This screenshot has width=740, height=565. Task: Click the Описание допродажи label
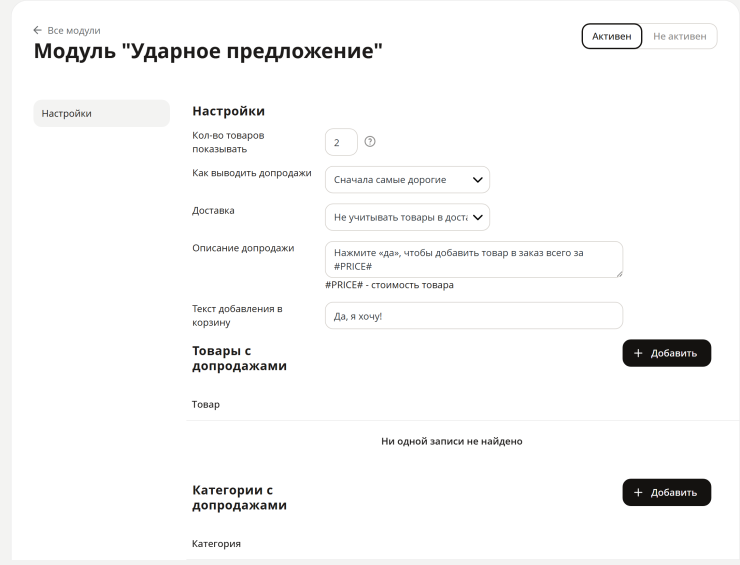click(243, 248)
